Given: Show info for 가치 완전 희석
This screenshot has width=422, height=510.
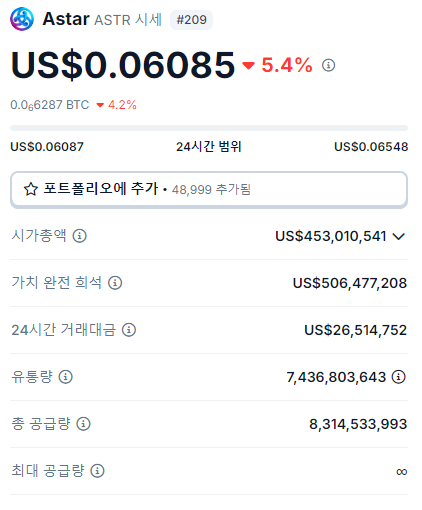Looking at the screenshot, I should point(115,283).
